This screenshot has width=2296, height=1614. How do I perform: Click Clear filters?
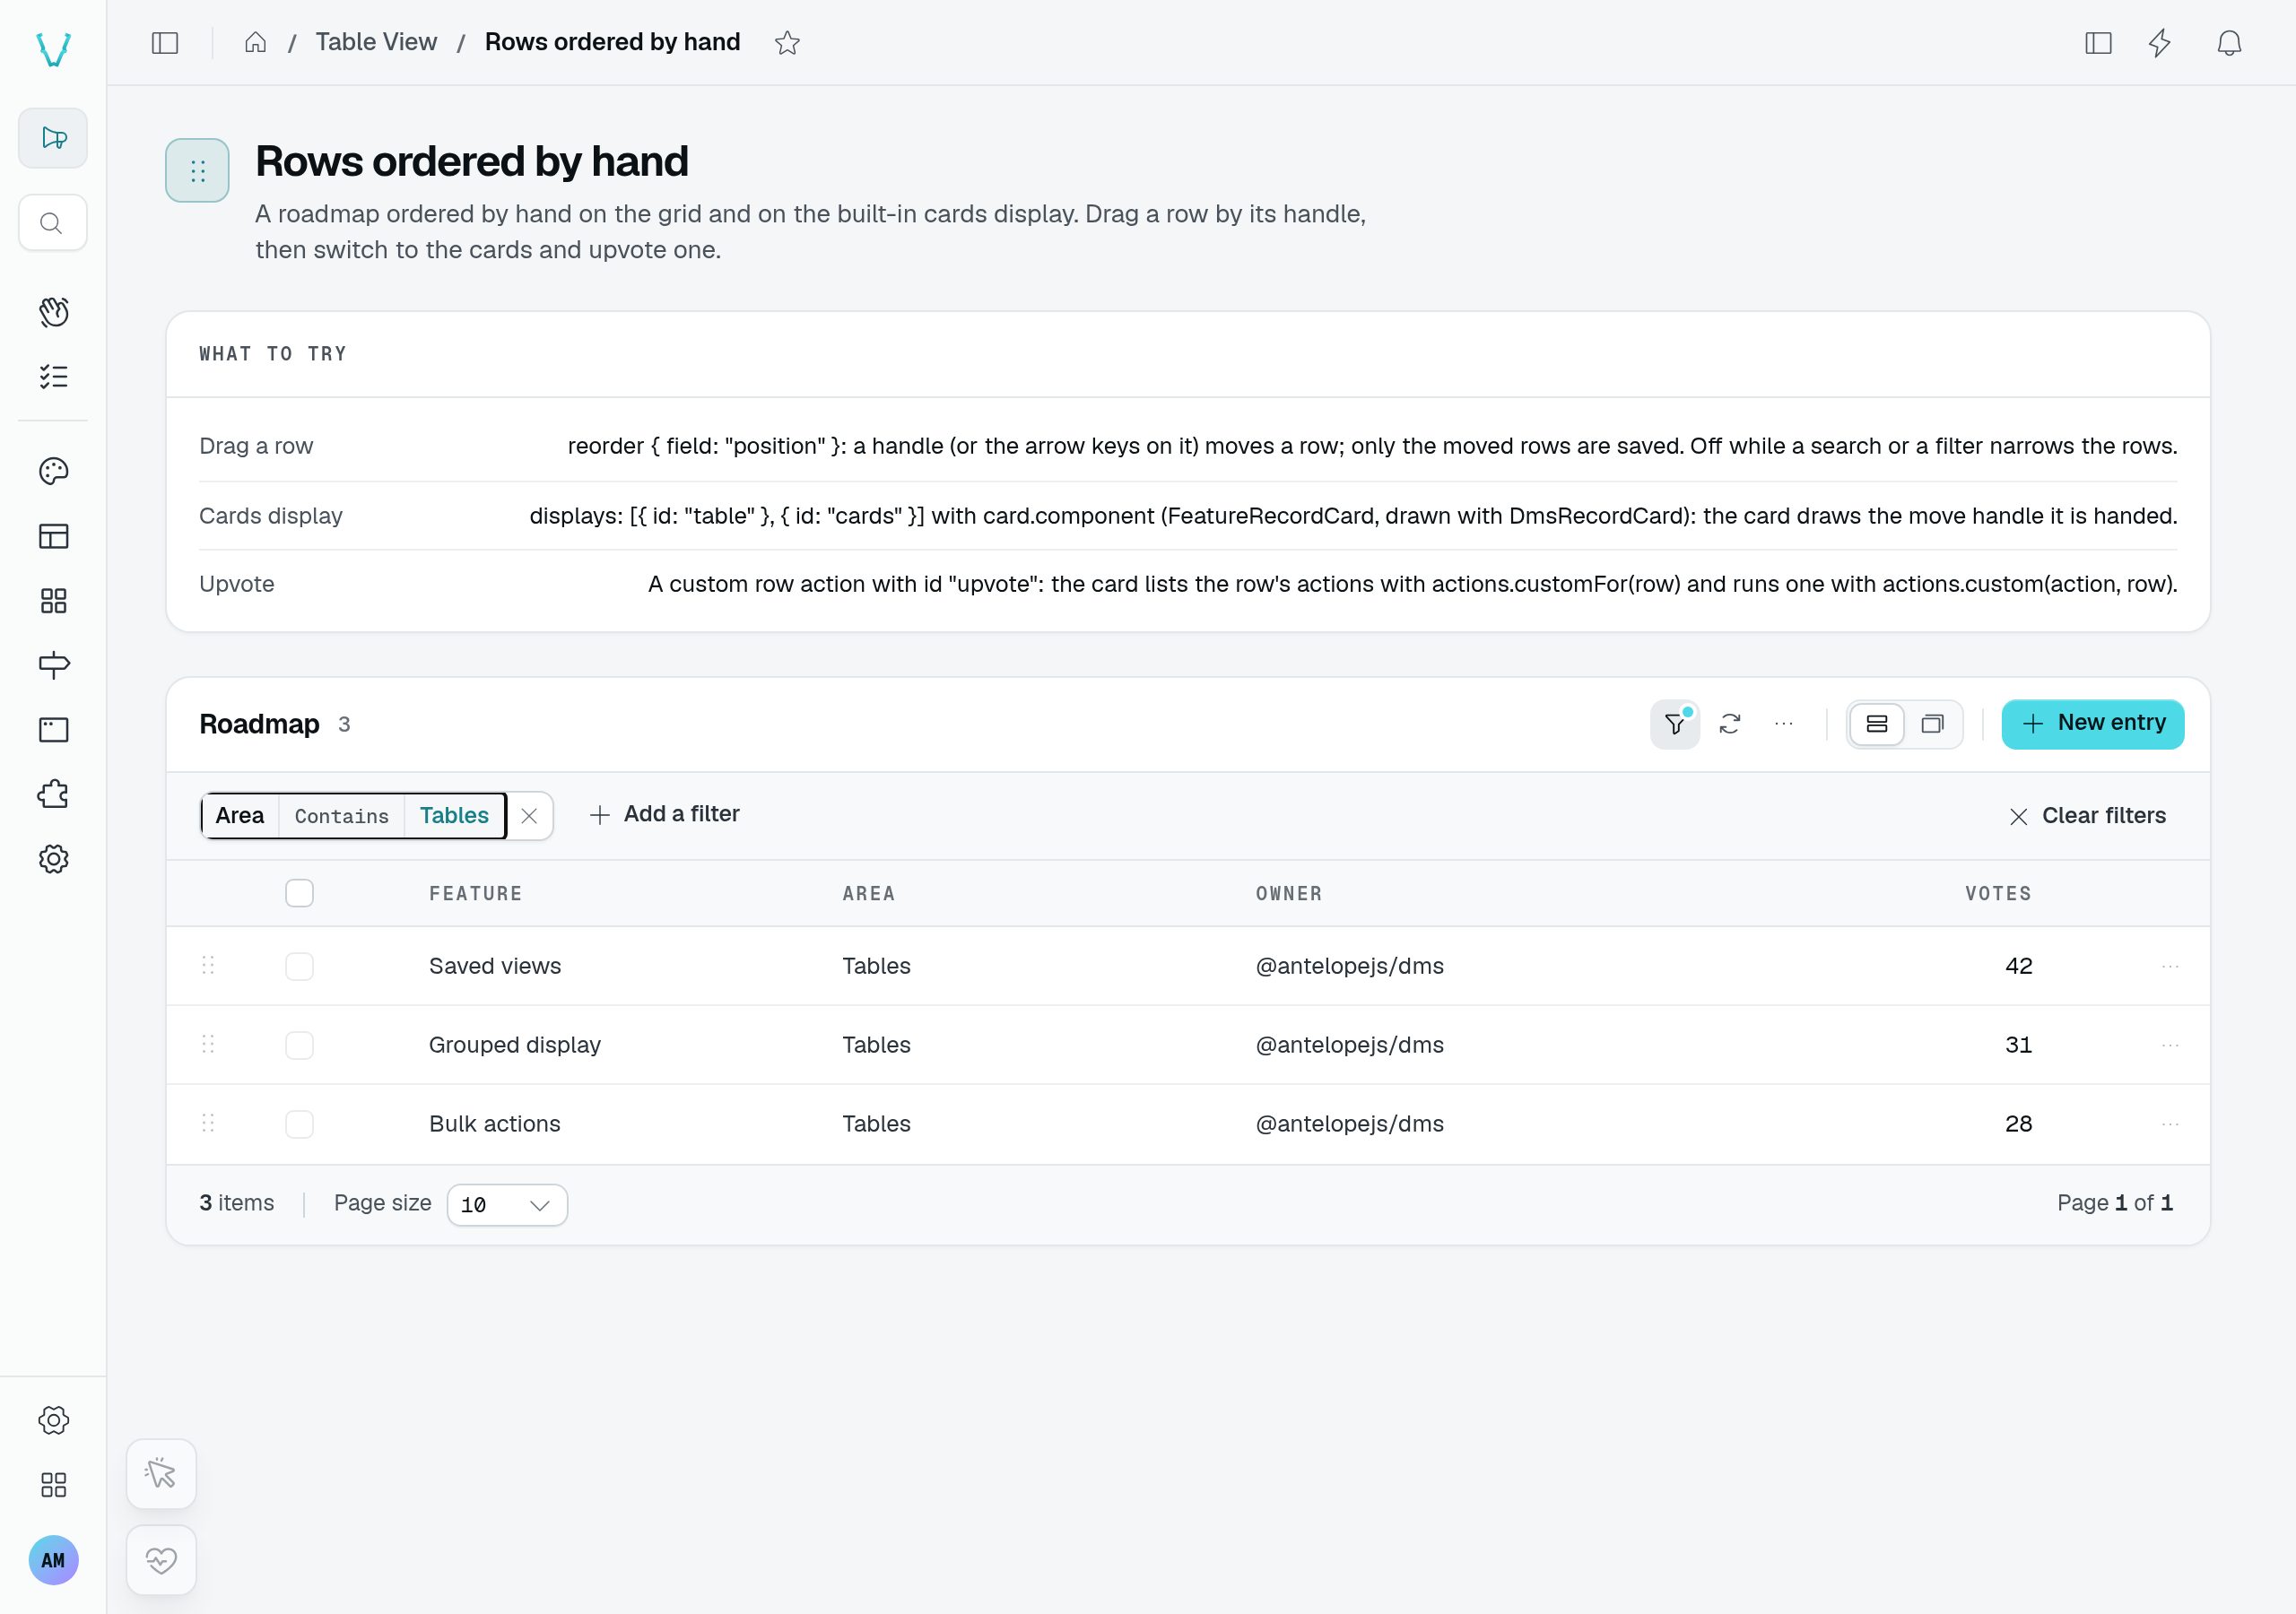click(2088, 816)
